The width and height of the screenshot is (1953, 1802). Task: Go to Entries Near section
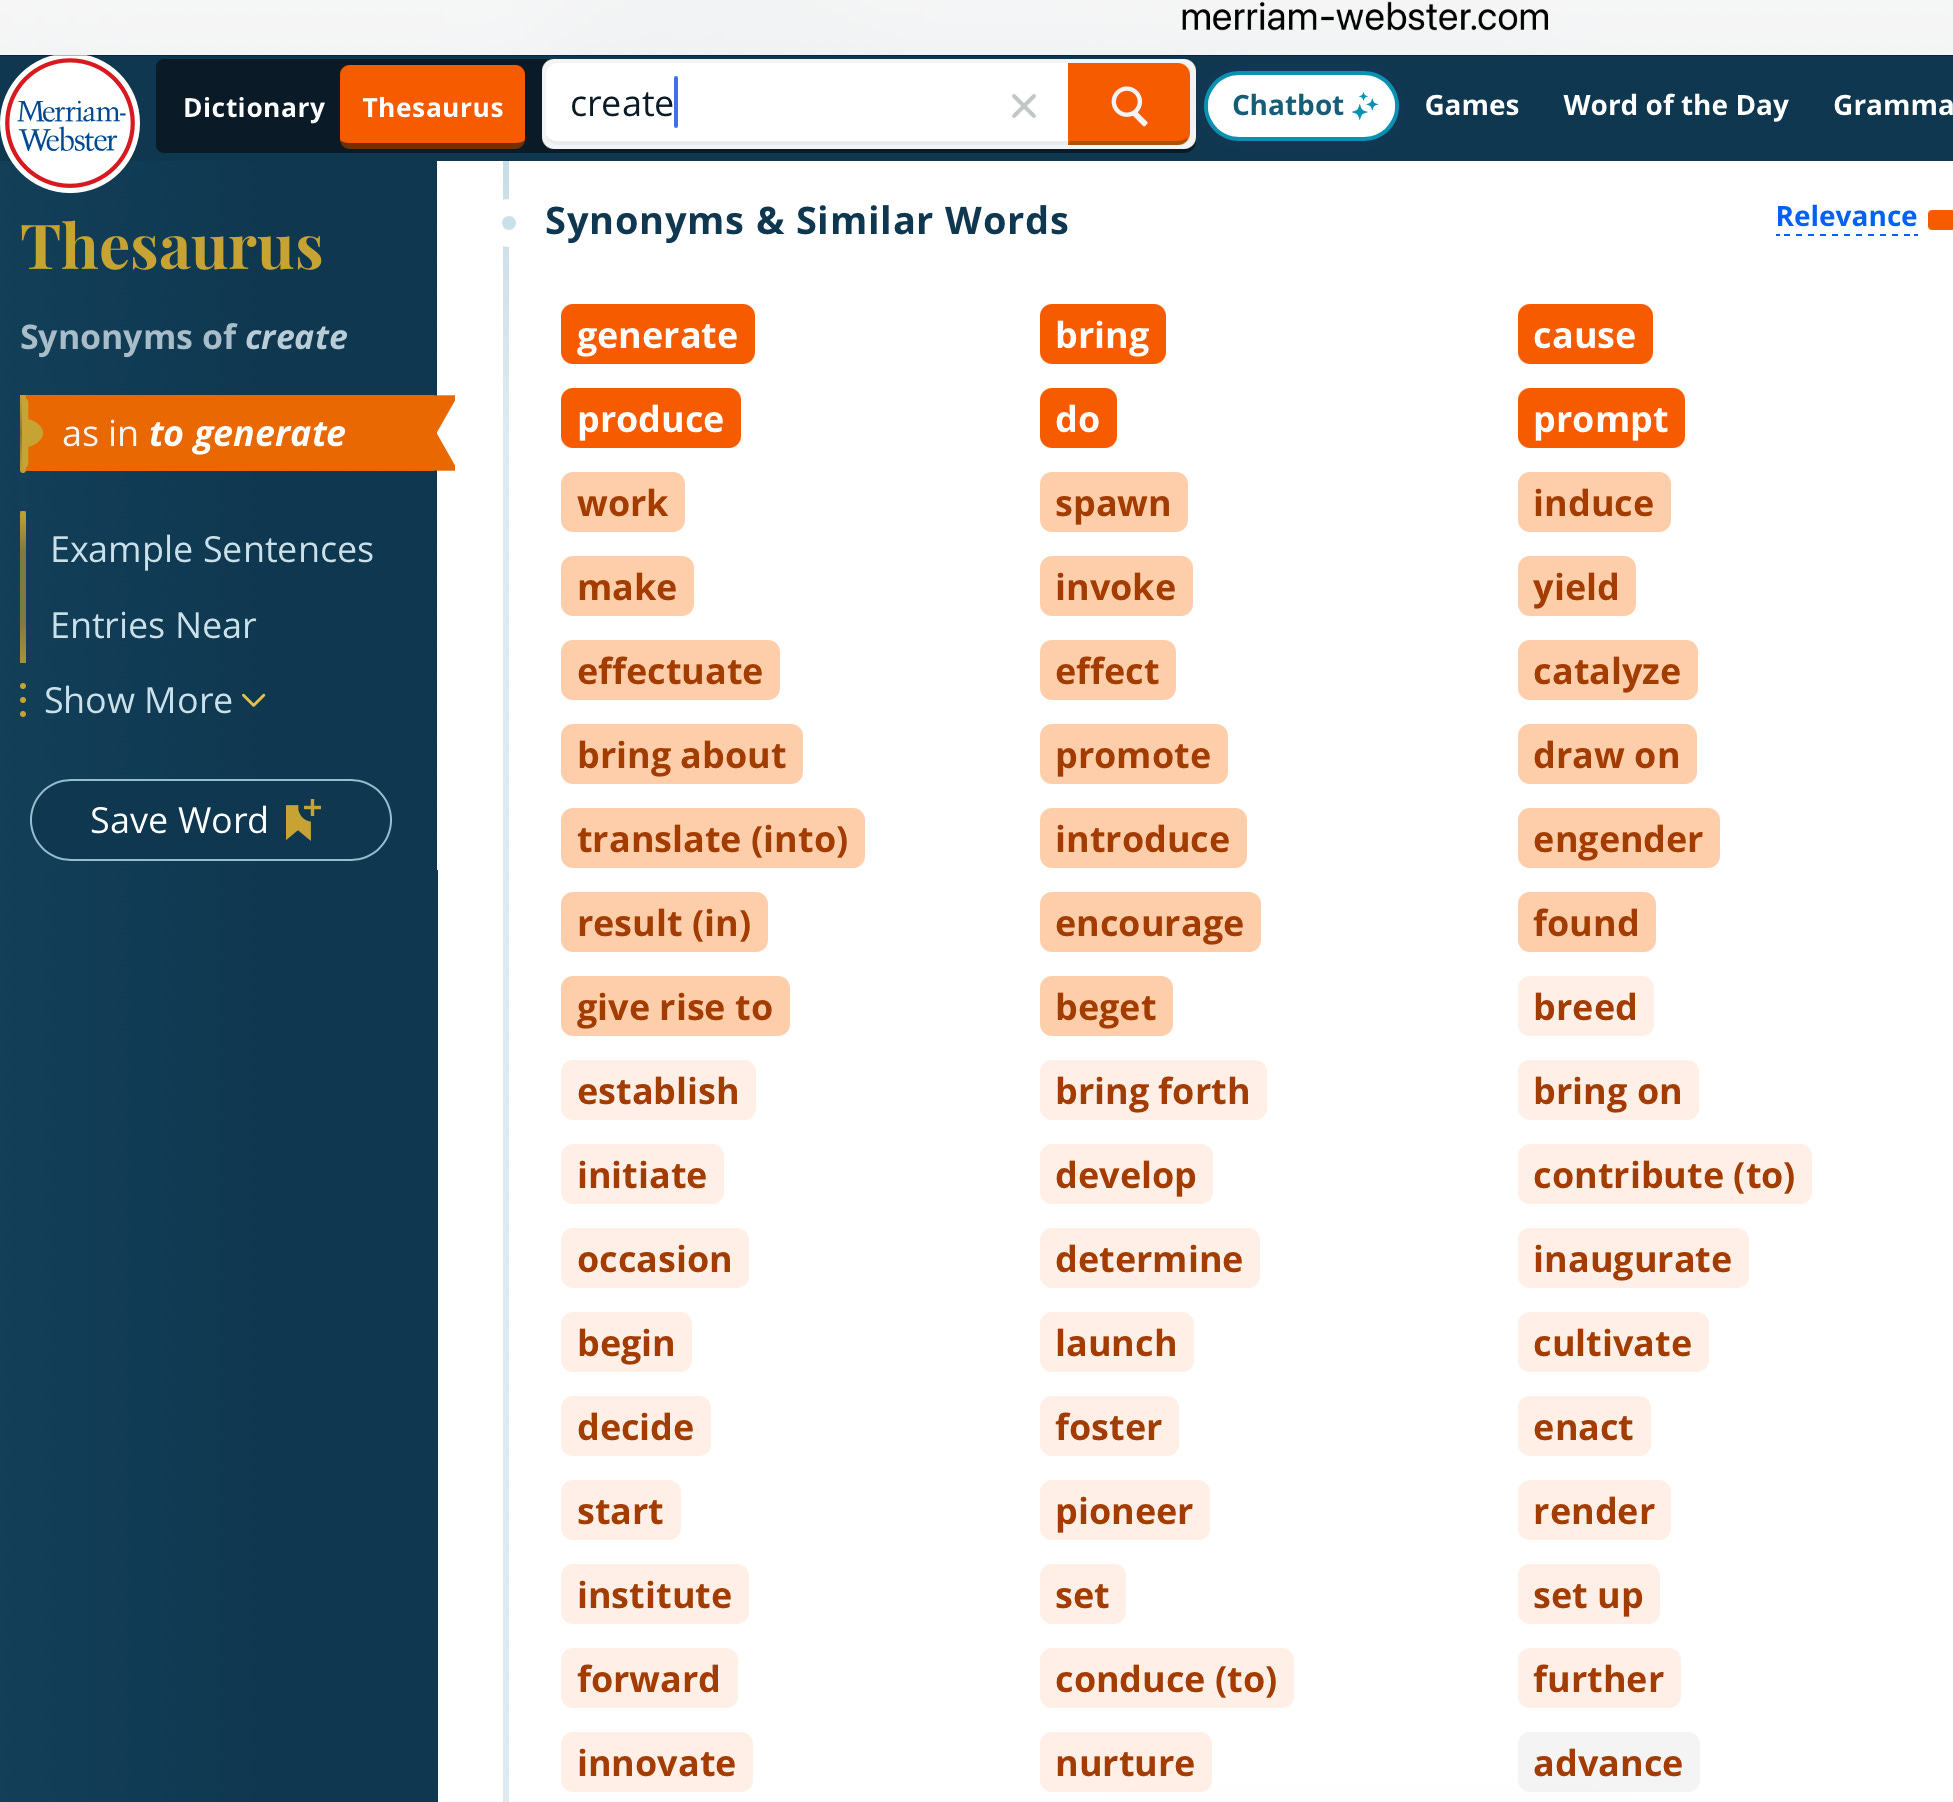(x=153, y=625)
